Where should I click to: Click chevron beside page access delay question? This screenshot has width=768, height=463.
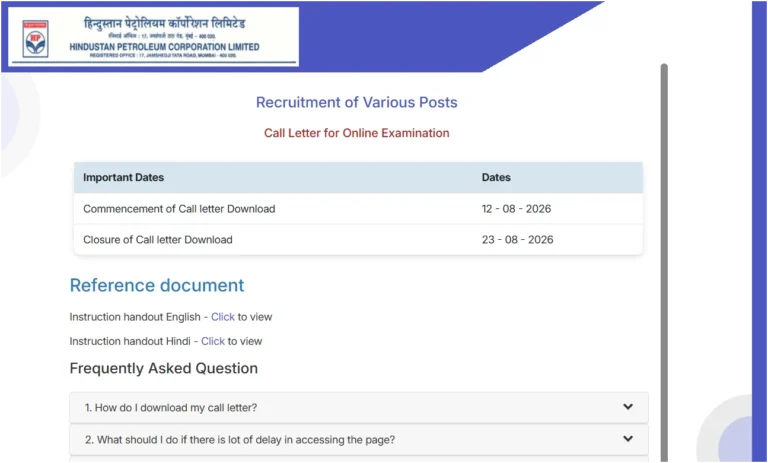[628, 439]
